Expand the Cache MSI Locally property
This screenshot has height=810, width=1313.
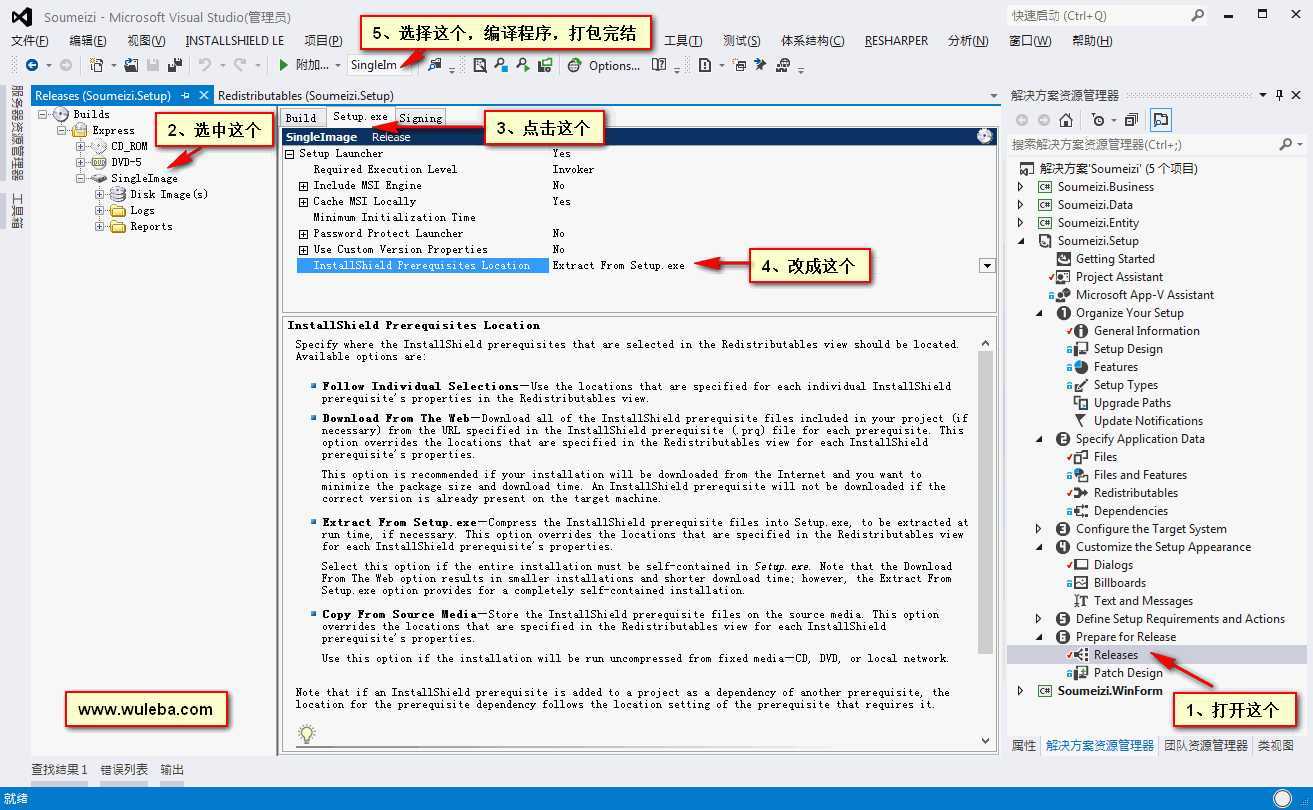click(304, 202)
